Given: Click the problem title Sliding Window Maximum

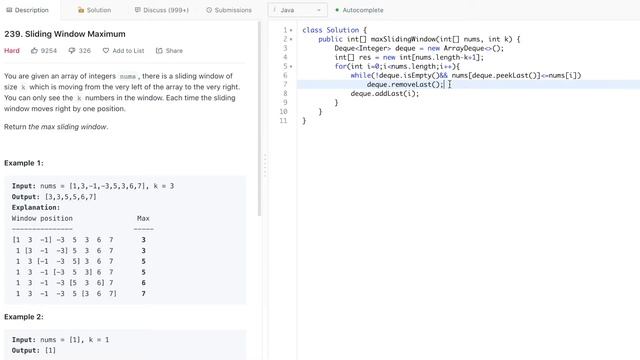Looking at the screenshot, I should point(75,34).
